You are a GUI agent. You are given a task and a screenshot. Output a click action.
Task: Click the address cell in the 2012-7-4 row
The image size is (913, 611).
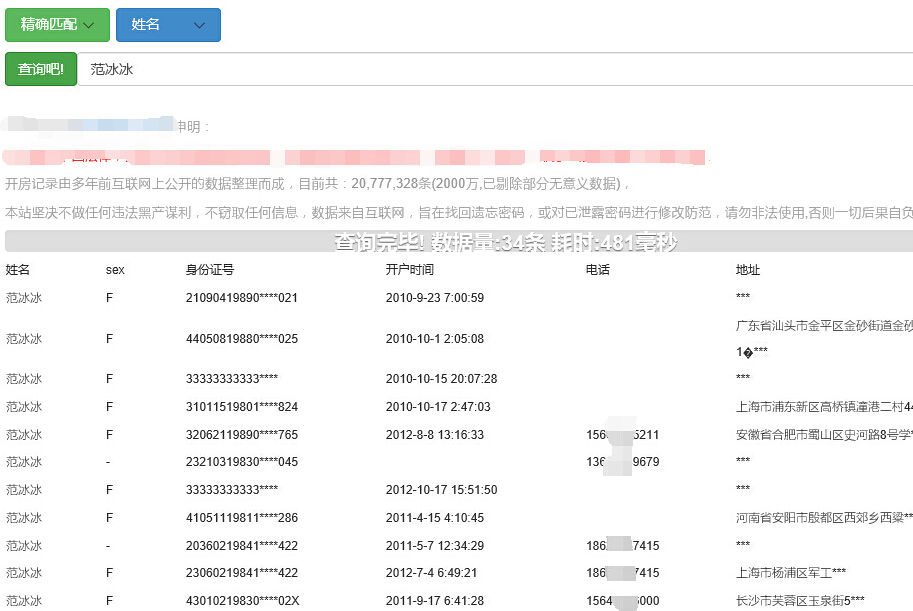point(791,573)
